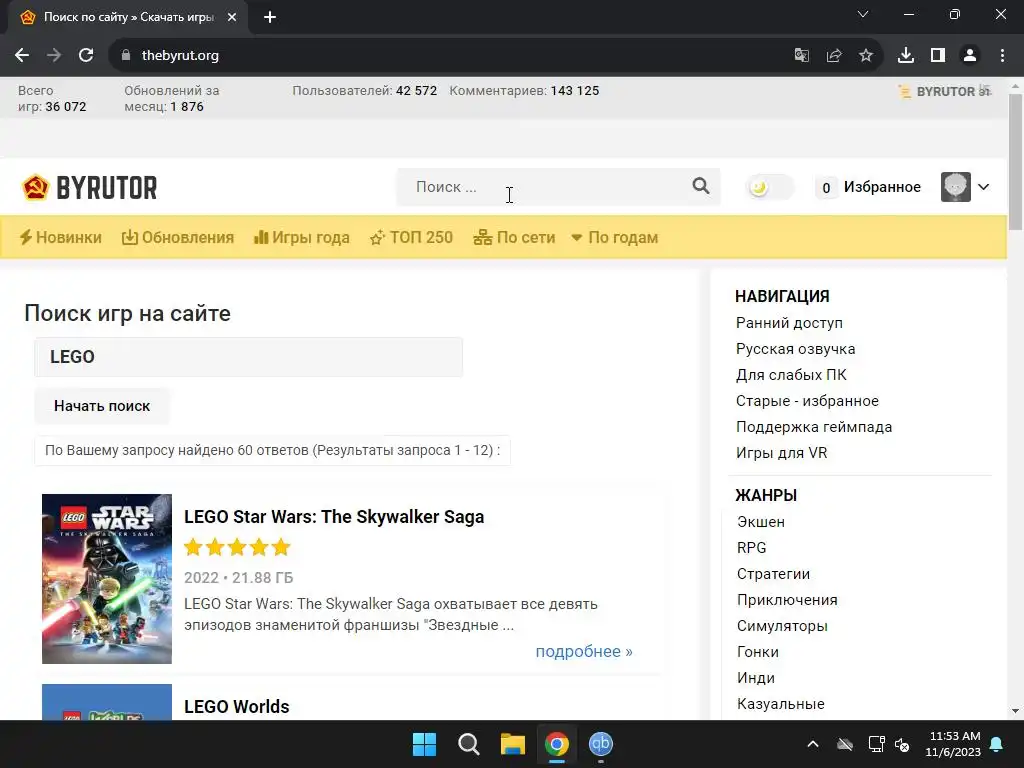Open Русская озвучка navigation link
This screenshot has width=1024, height=768.
[795, 349]
